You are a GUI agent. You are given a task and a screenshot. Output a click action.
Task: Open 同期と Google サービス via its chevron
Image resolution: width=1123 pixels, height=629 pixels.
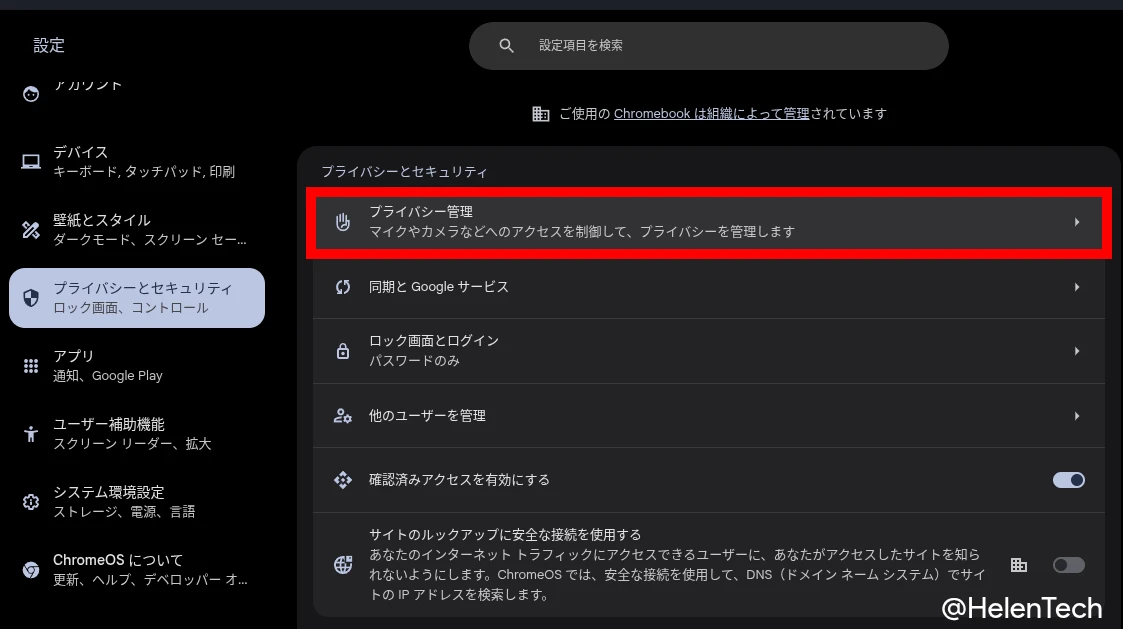1077,287
